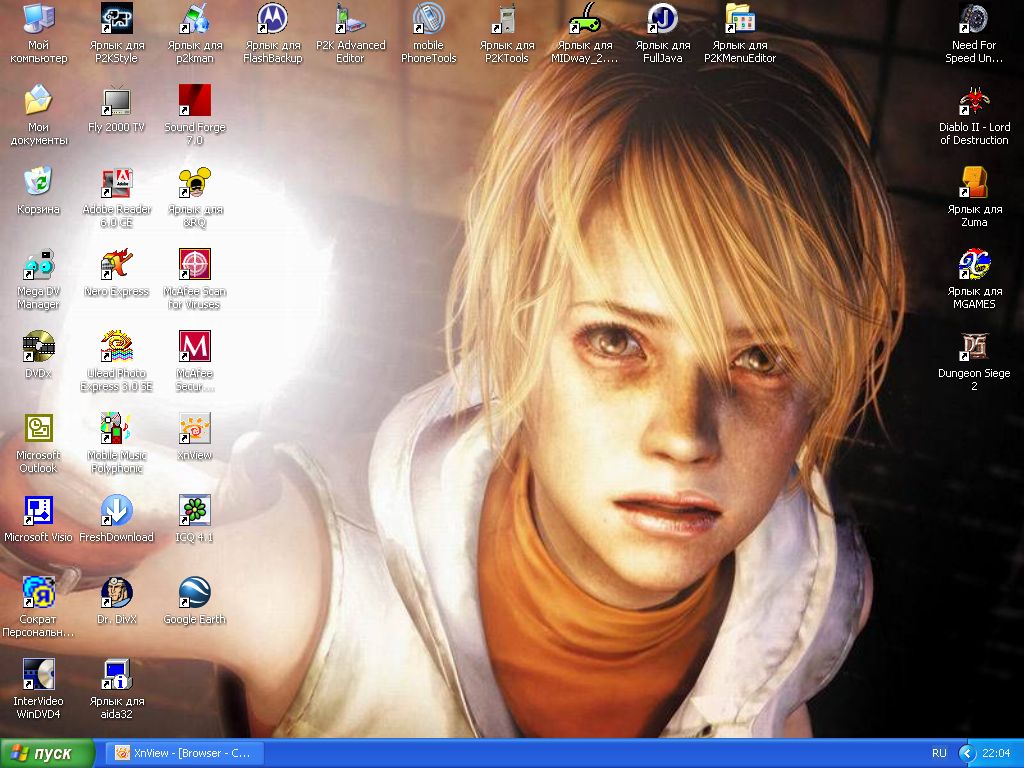Click the P2KTools shortcut icon
The height and width of the screenshot is (768, 1024).
pos(507,18)
